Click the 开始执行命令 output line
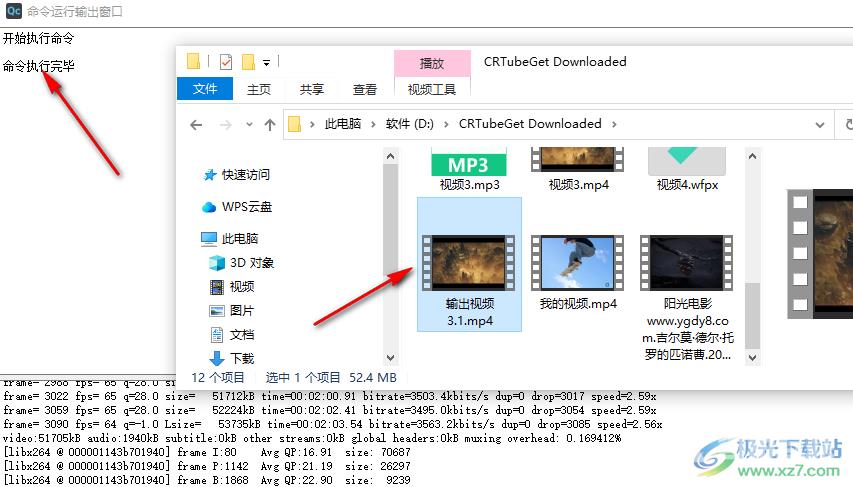Screen dimensions: 853x487 (x=38, y=38)
